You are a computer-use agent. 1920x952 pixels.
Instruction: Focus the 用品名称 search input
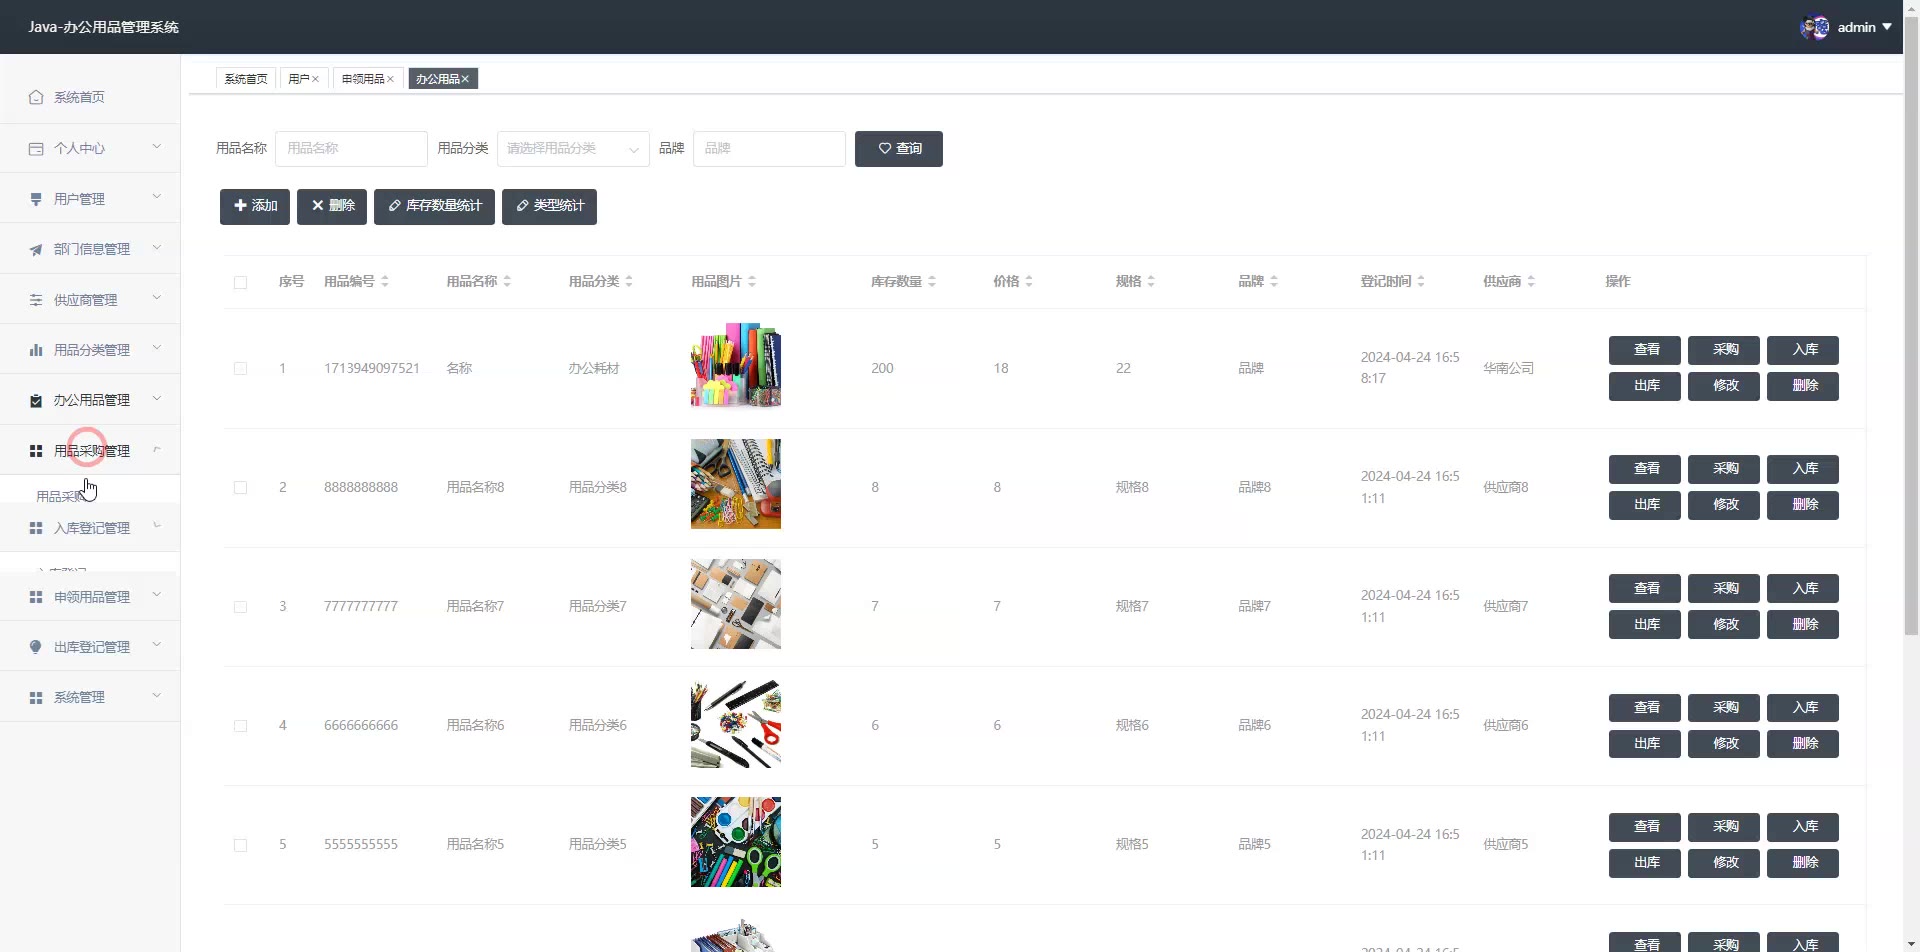(x=351, y=149)
